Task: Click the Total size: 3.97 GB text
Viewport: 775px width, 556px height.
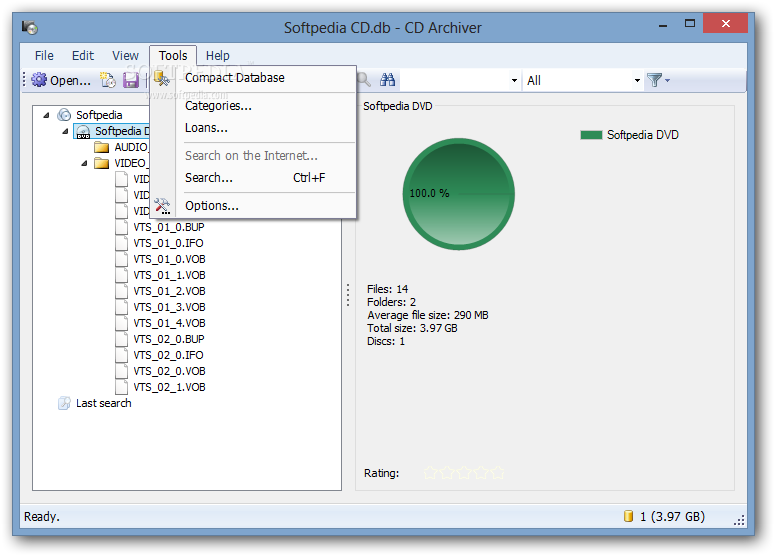Action: [412, 328]
